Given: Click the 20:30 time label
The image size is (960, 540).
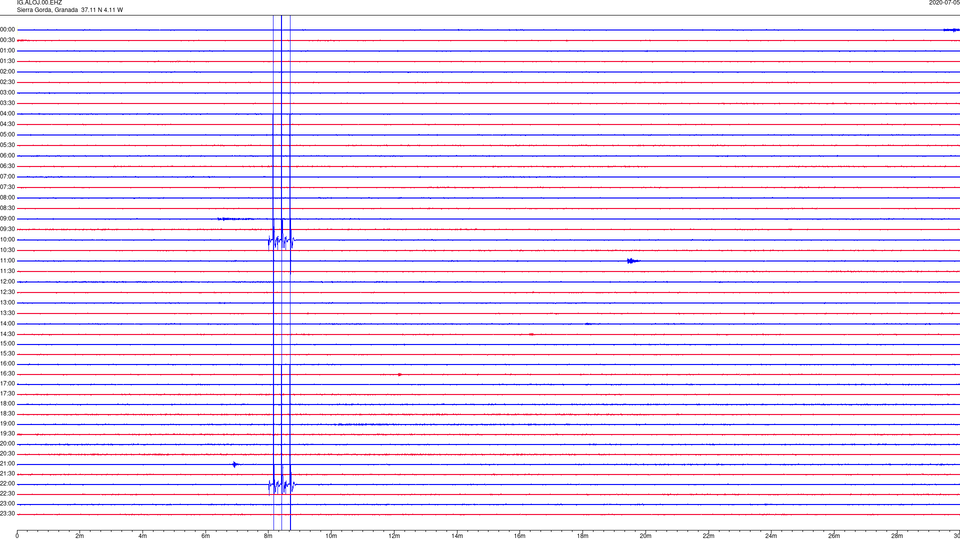Looking at the screenshot, I should (7, 454).
